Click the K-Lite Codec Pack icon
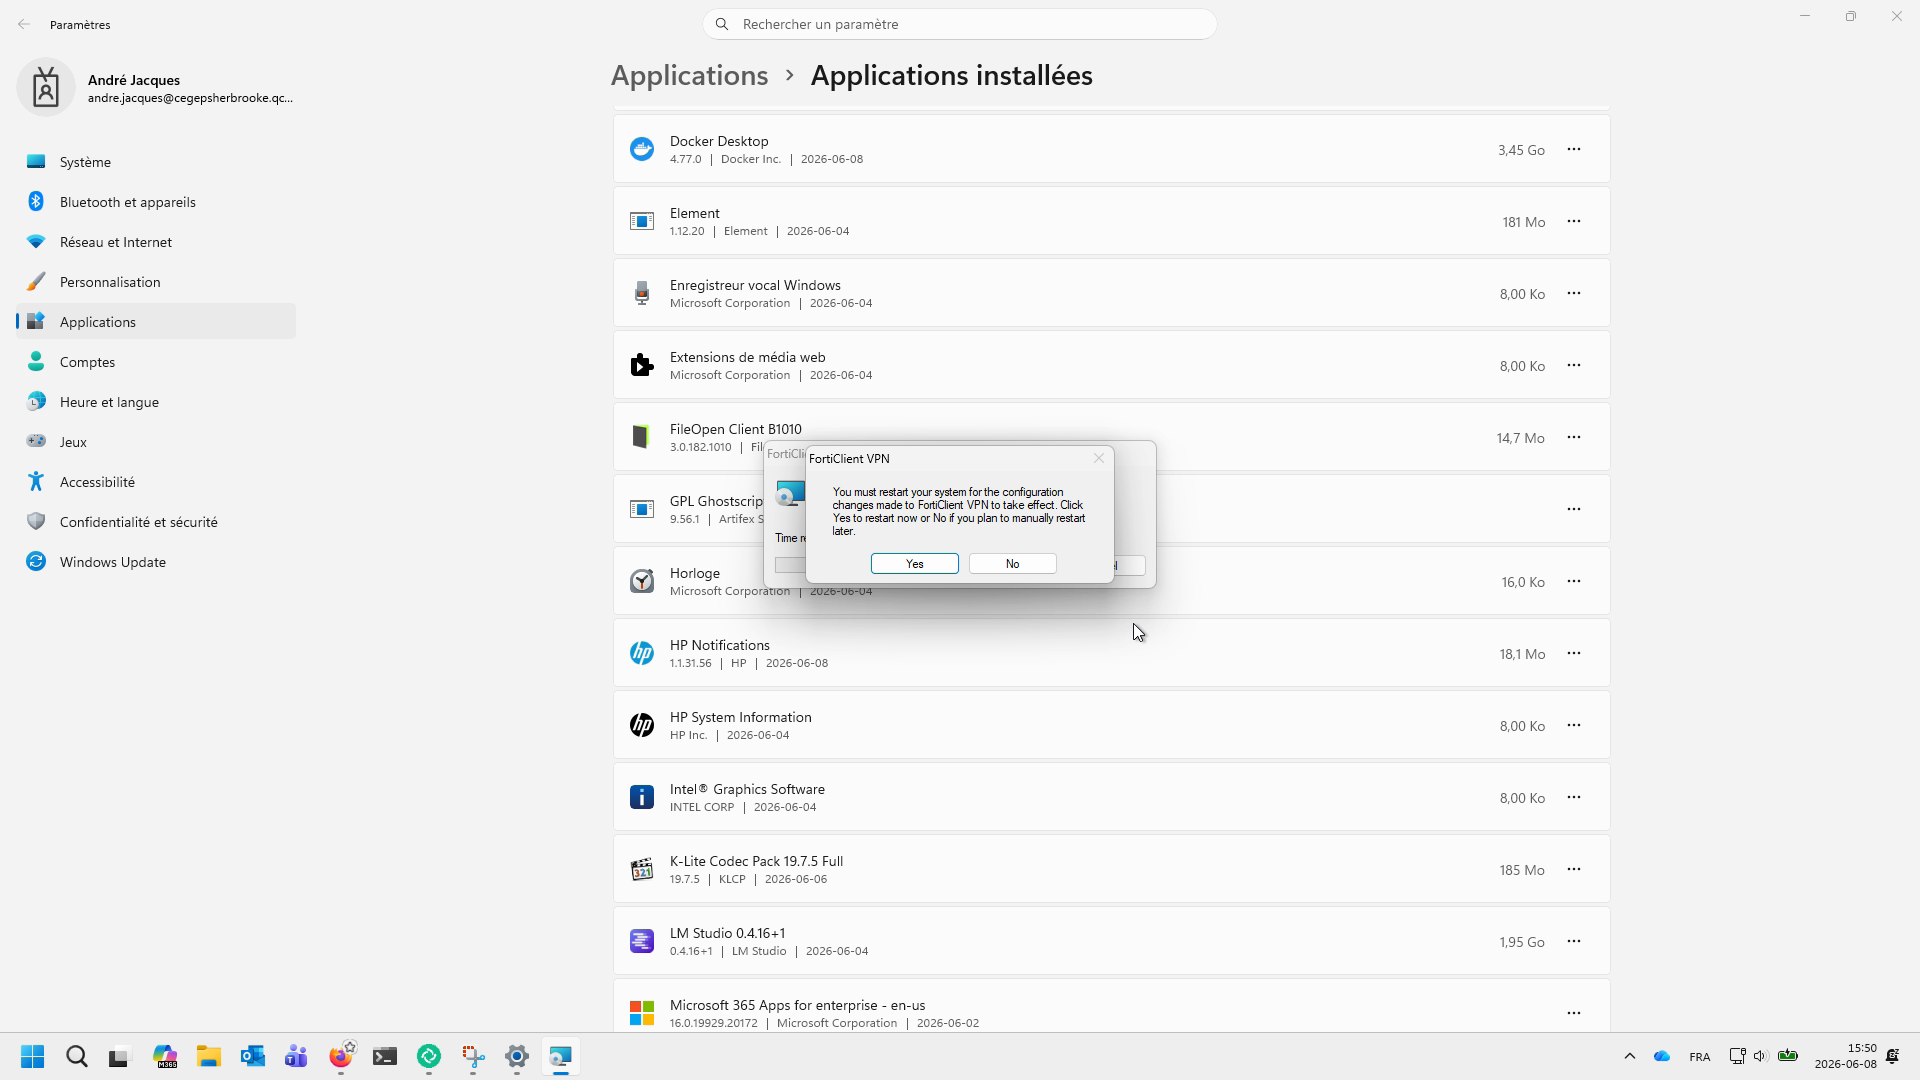Screen dimensions: 1920x1080 pos(642,869)
